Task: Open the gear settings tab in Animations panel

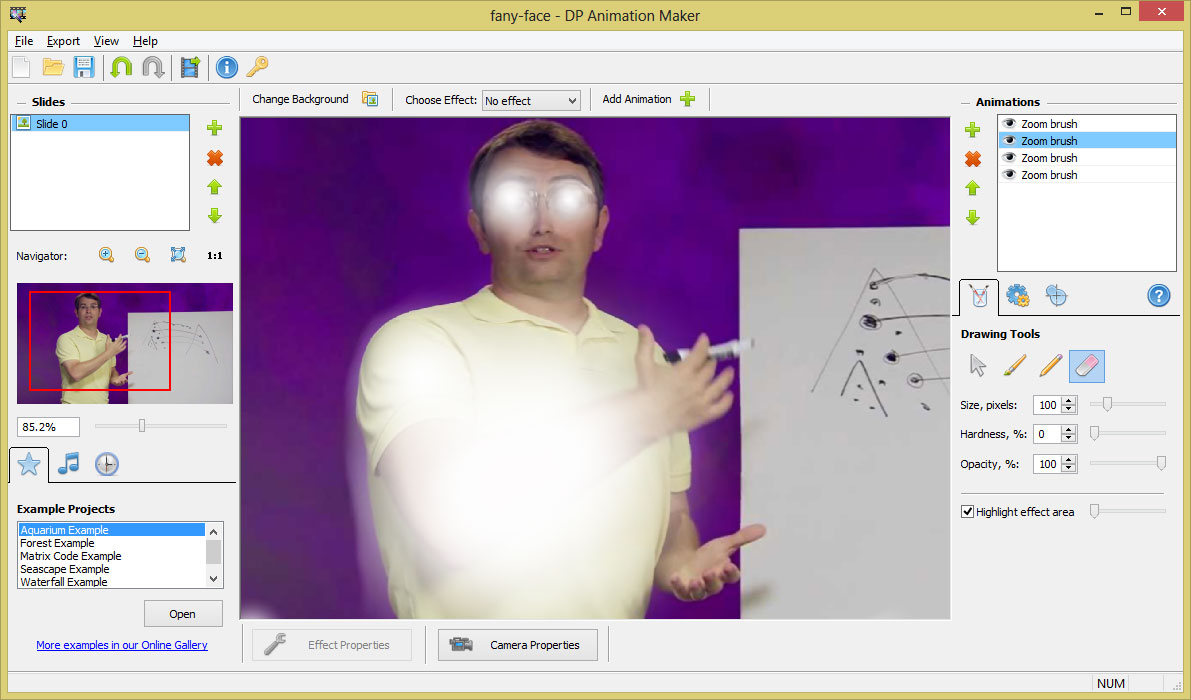Action: coord(1018,295)
